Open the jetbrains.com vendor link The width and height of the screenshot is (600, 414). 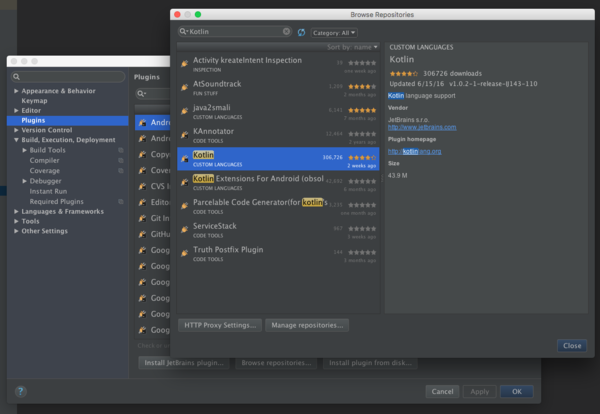tap(422, 127)
